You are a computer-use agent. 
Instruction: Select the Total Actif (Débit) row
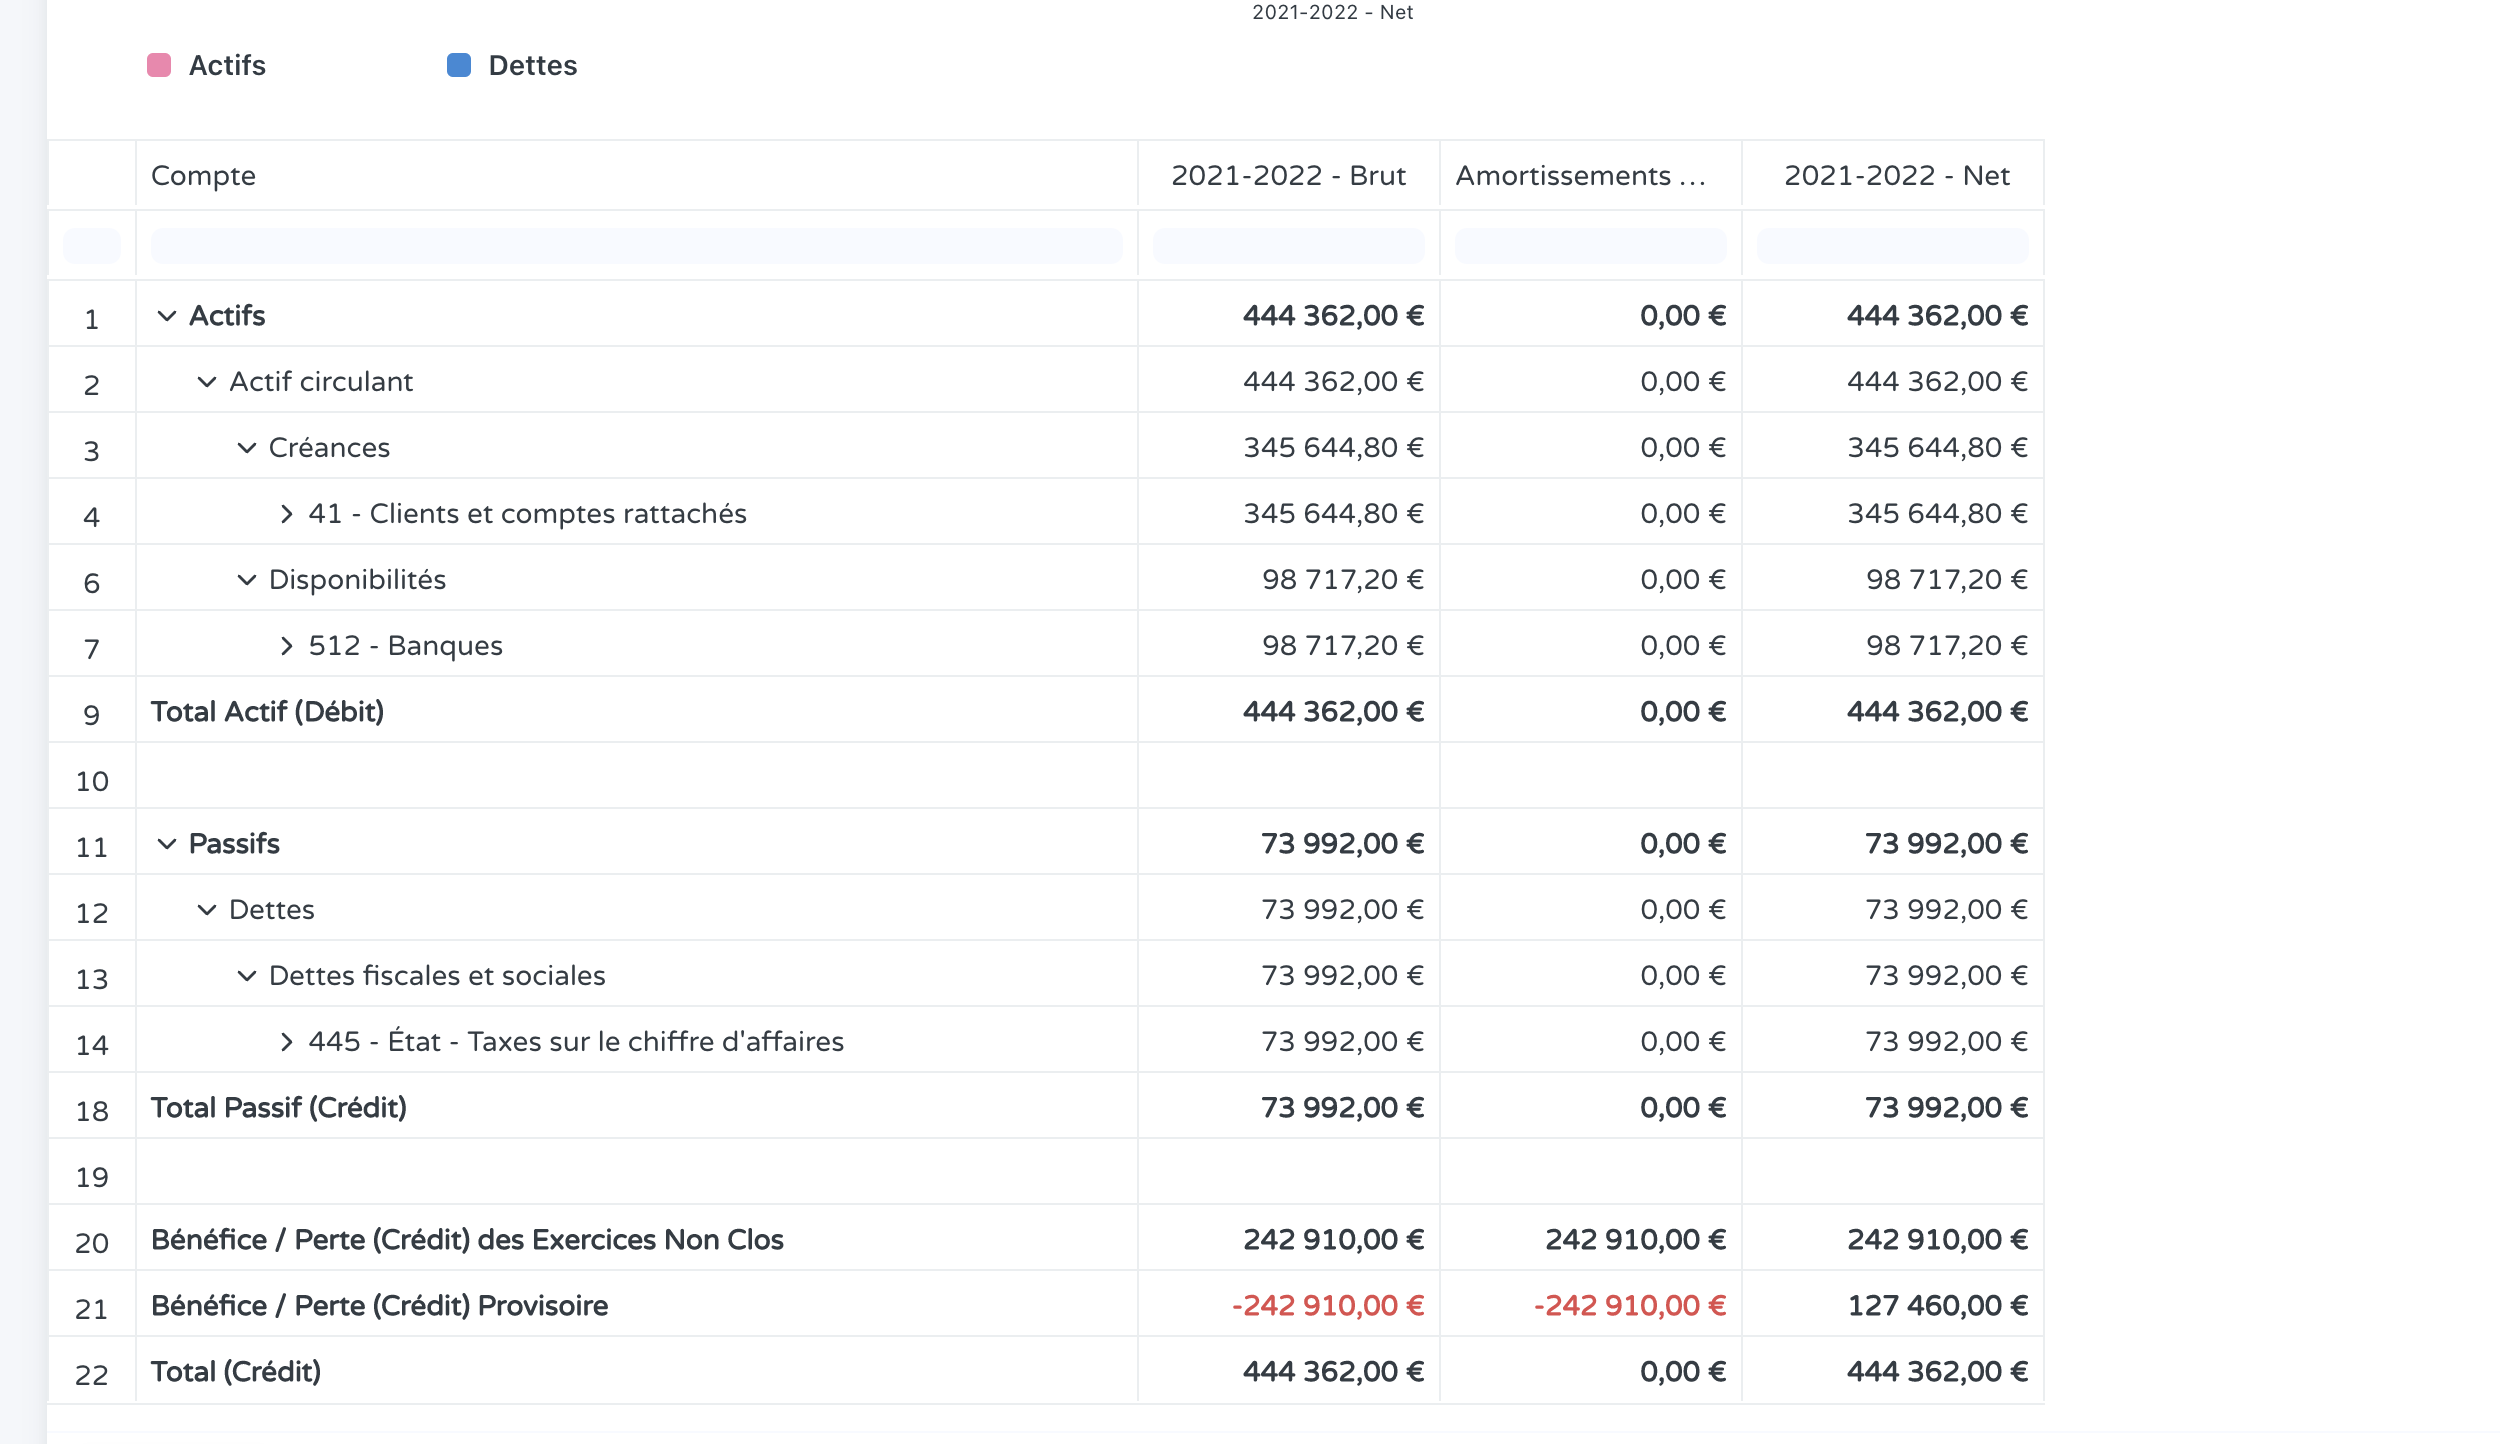click(268, 712)
